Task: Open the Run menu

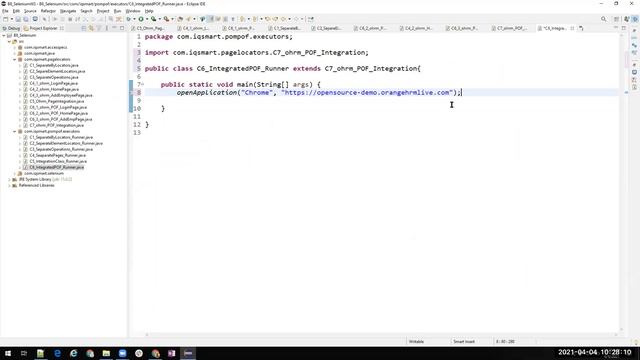Action: click(118, 11)
